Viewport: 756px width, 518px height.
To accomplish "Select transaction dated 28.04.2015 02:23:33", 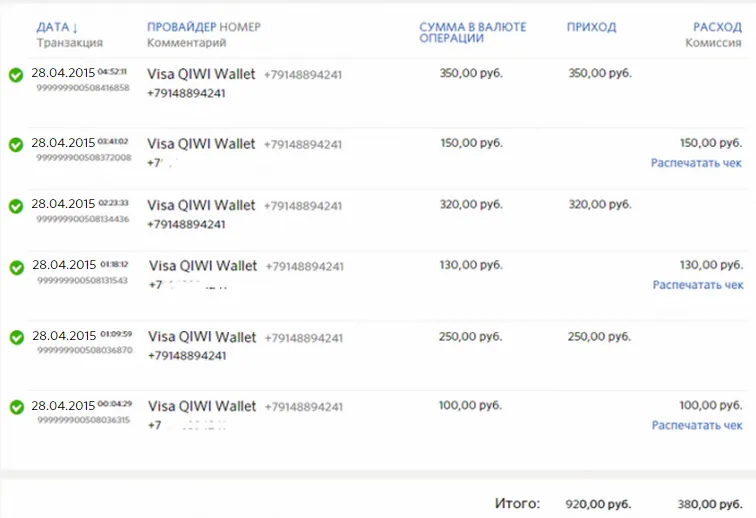I will [x=80, y=204].
